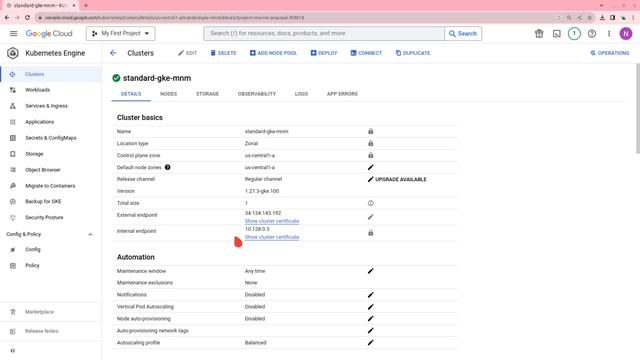This screenshot has width=640, height=360.
Task: Open the My First Project selector
Action: [x=120, y=33]
